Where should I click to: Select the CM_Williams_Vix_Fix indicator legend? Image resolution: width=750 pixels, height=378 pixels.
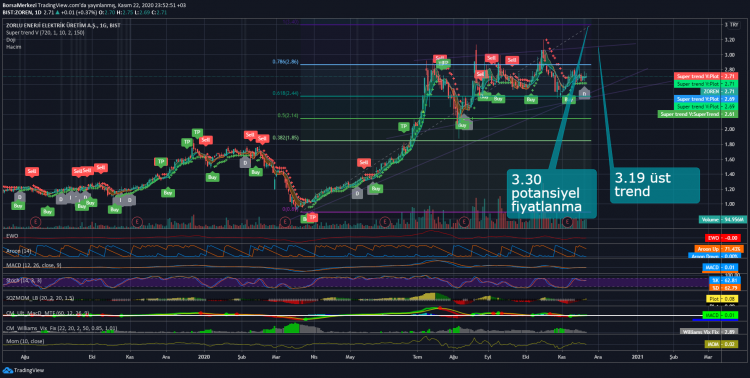pyautogui.click(x=61, y=328)
